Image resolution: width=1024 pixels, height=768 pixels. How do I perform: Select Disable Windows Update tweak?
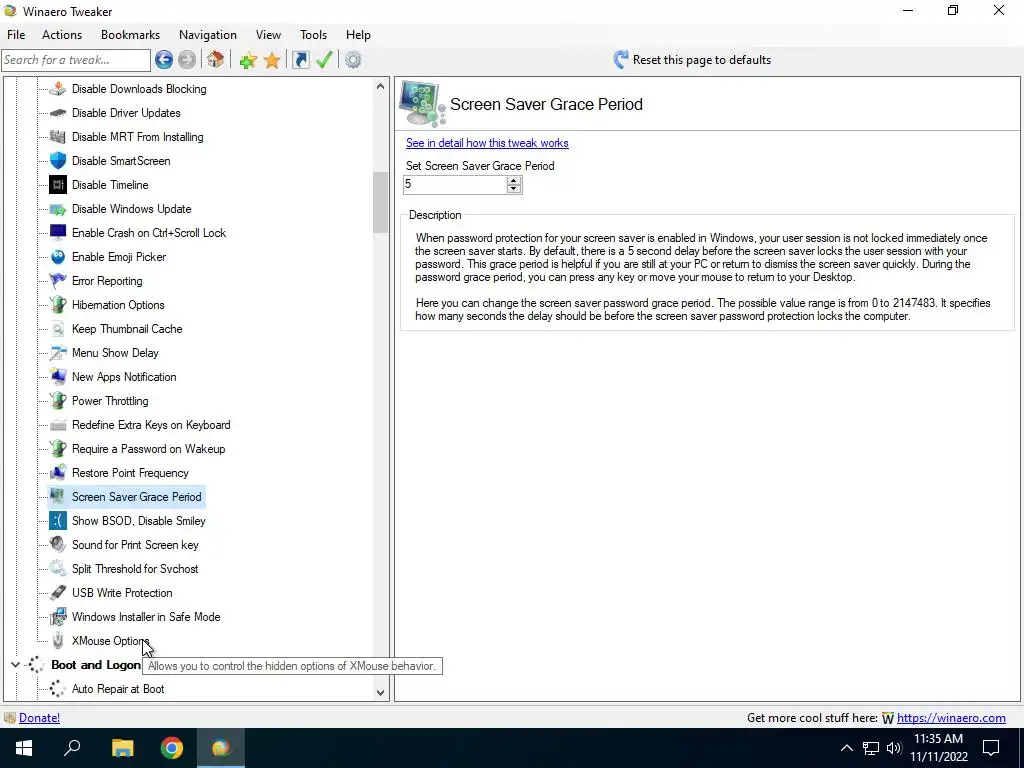tap(131, 209)
